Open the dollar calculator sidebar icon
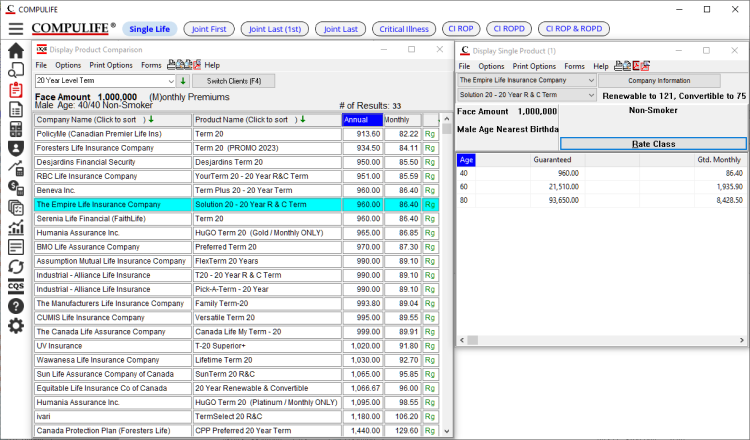Viewport: 750px width, 440px height. [16, 187]
